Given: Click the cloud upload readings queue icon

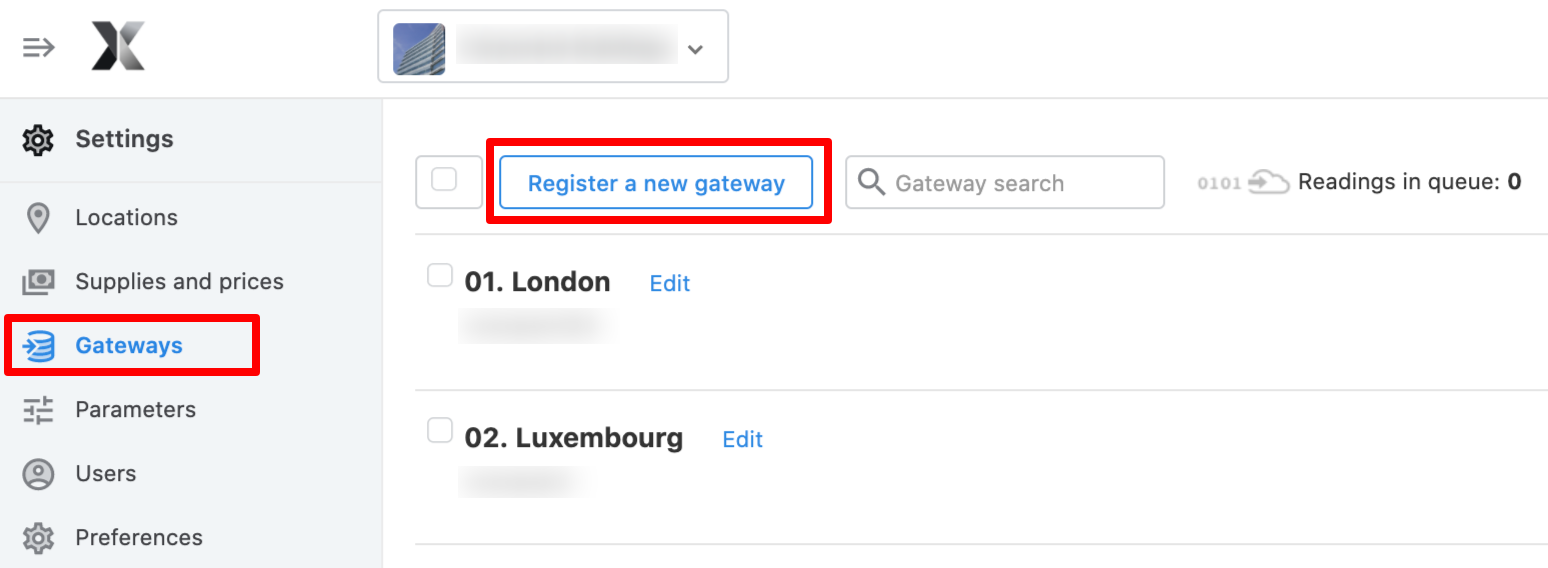Looking at the screenshot, I should tap(1268, 182).
